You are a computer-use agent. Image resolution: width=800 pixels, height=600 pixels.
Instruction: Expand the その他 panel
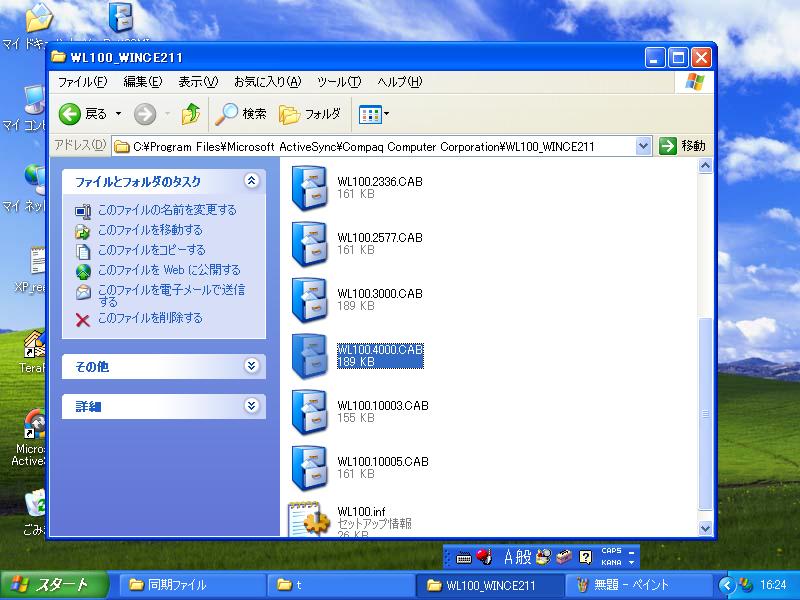tap(252, 366)
